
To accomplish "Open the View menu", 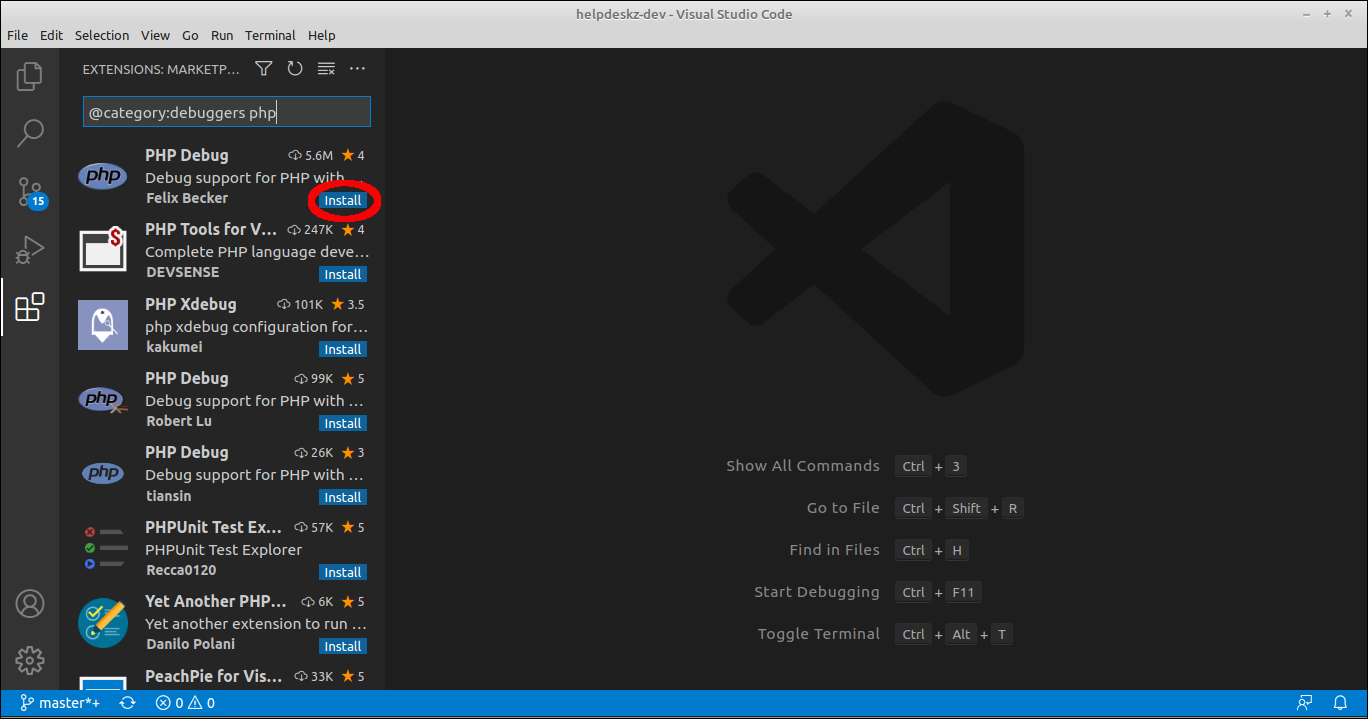I will click(155, 35).
